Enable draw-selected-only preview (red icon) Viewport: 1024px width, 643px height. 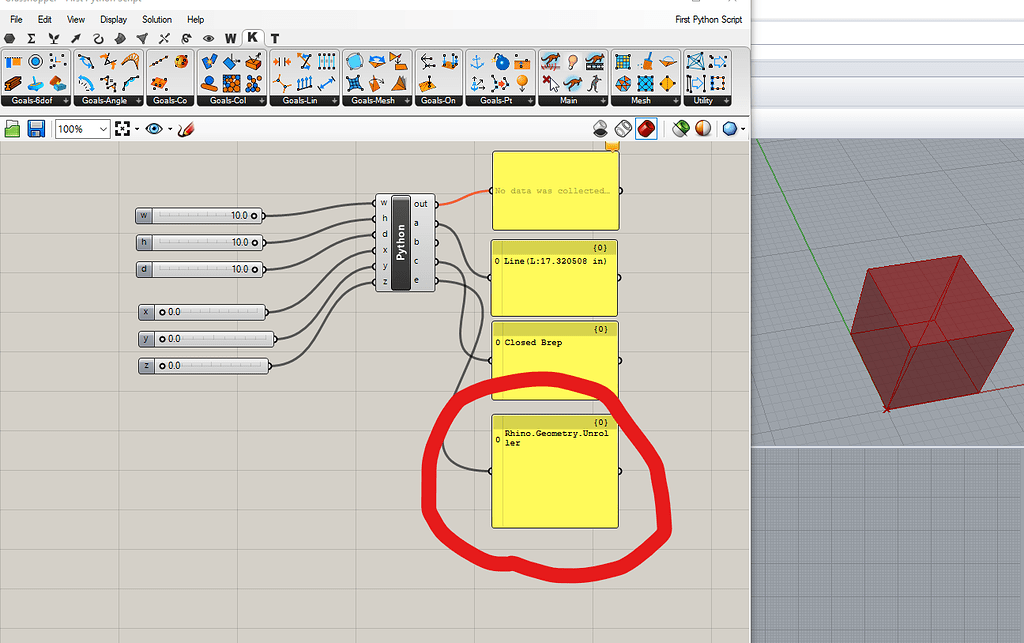(x=646, y=128)
